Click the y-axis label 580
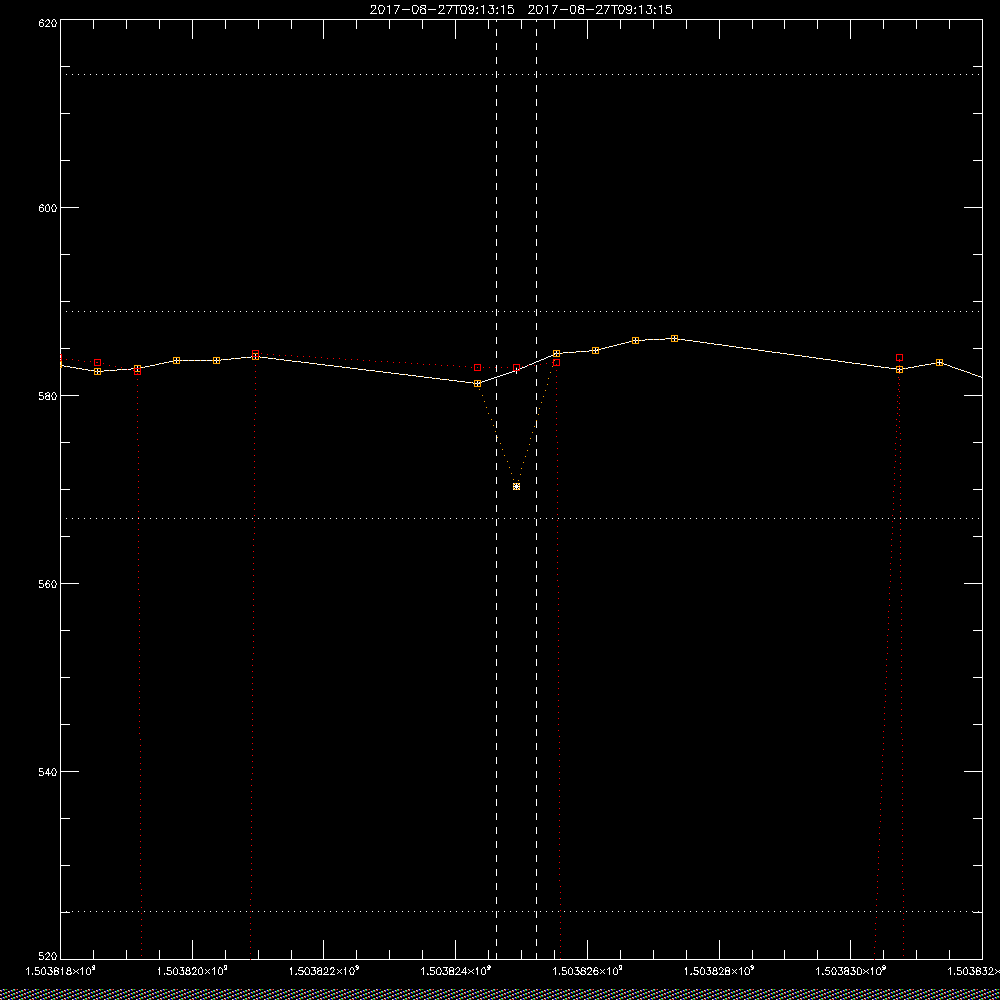The width and height of the screenshot is (1000, 1000). [48, 396]
